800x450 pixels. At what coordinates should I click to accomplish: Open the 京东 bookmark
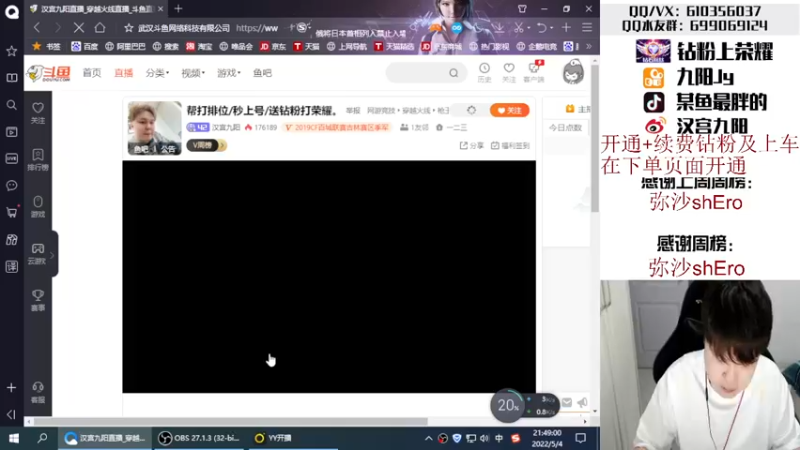tap(273, 46)
